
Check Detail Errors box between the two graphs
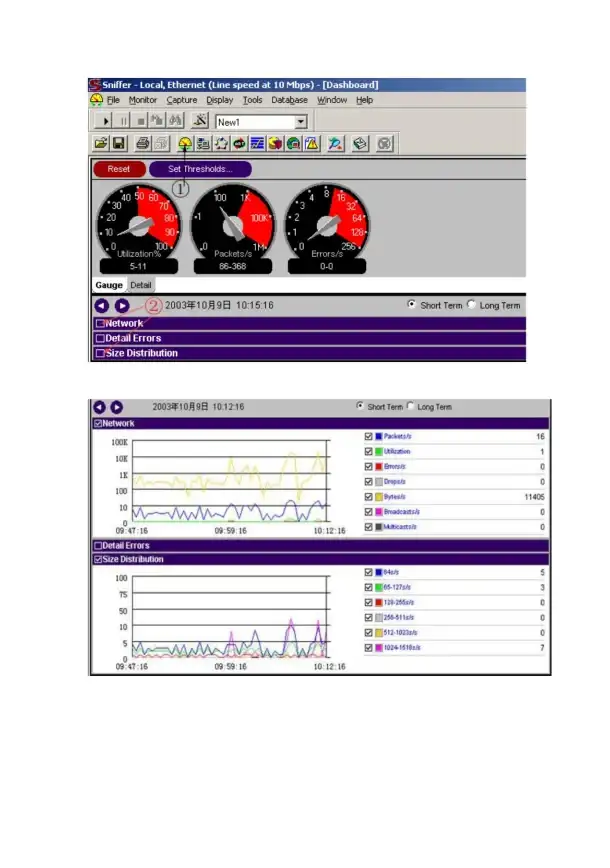pos(98,545)
